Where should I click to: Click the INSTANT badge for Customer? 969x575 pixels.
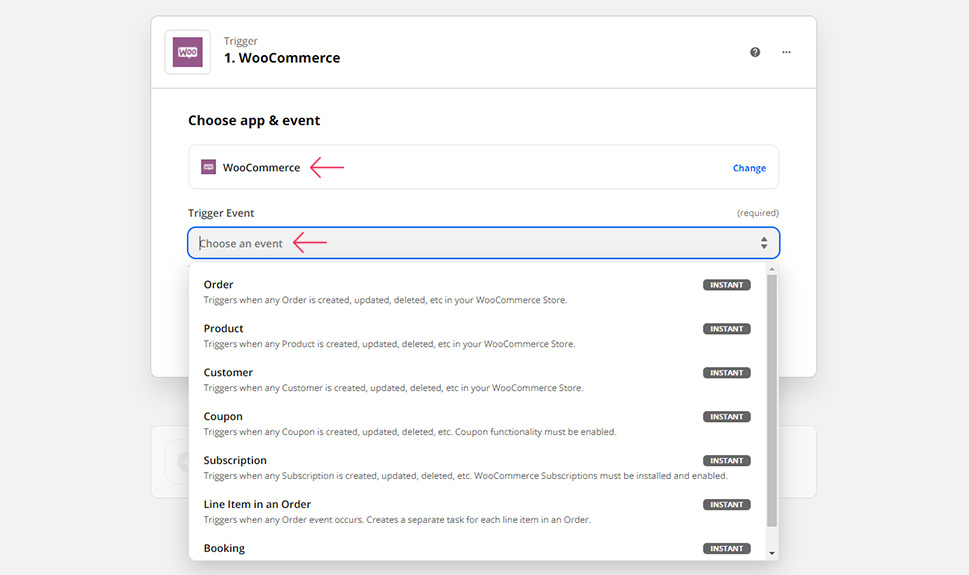click(x=727, y=373)
